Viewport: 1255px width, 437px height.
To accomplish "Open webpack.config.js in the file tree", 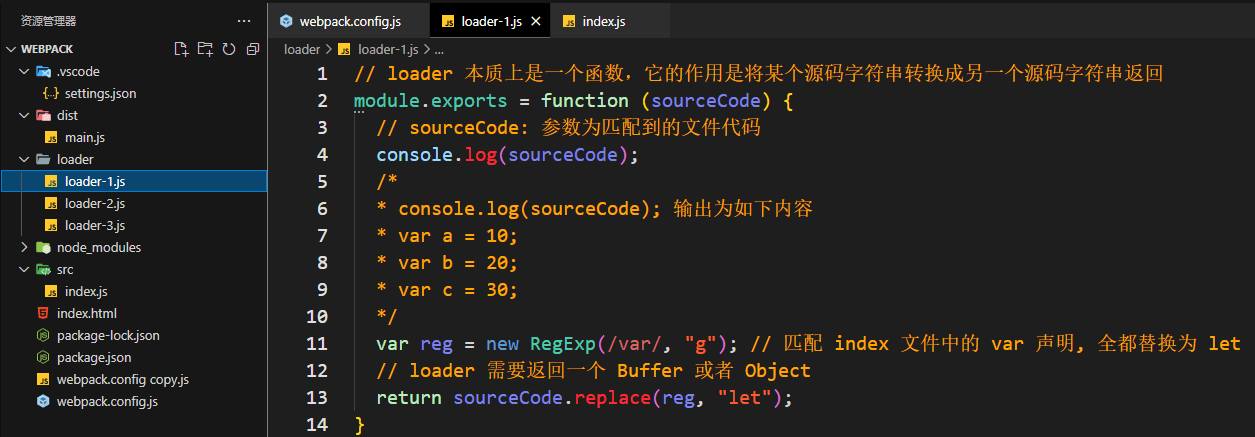I will pos(107,401).
